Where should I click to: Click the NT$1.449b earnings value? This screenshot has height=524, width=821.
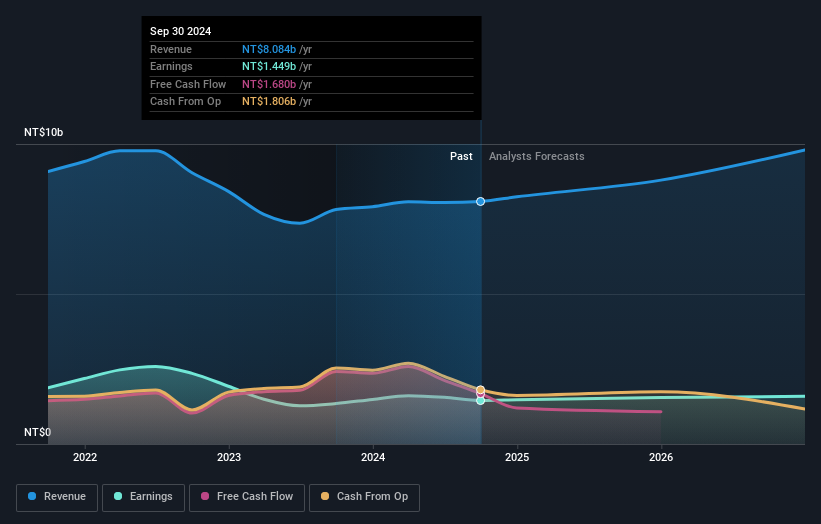[x=269, y=66]
